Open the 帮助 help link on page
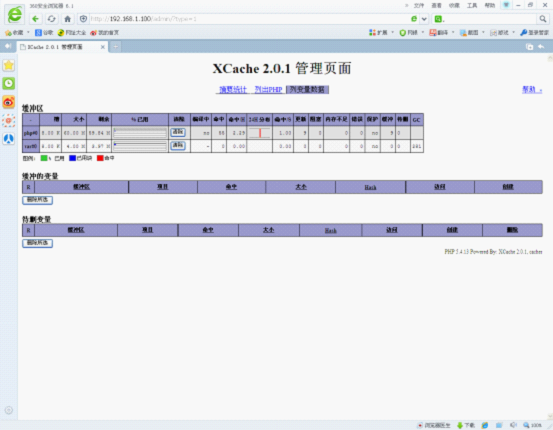Image resolution: width=553 pixels, height=430 pixels. tap(532, 90)
